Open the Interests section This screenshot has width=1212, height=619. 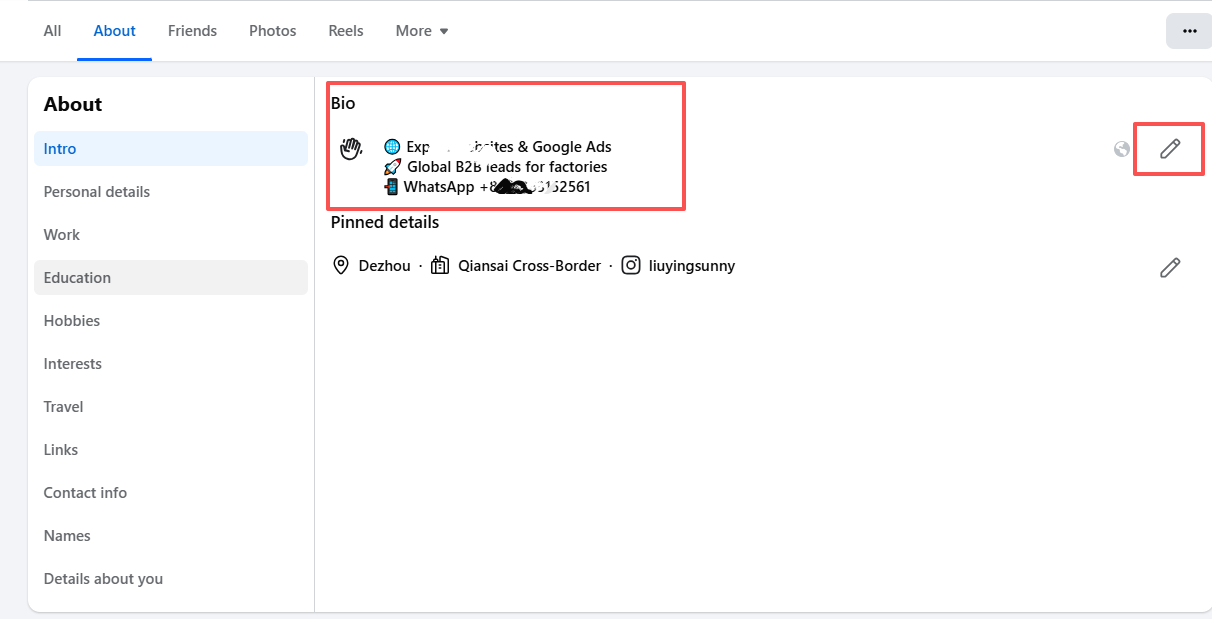pyautogui.click(x=171, y=363)
